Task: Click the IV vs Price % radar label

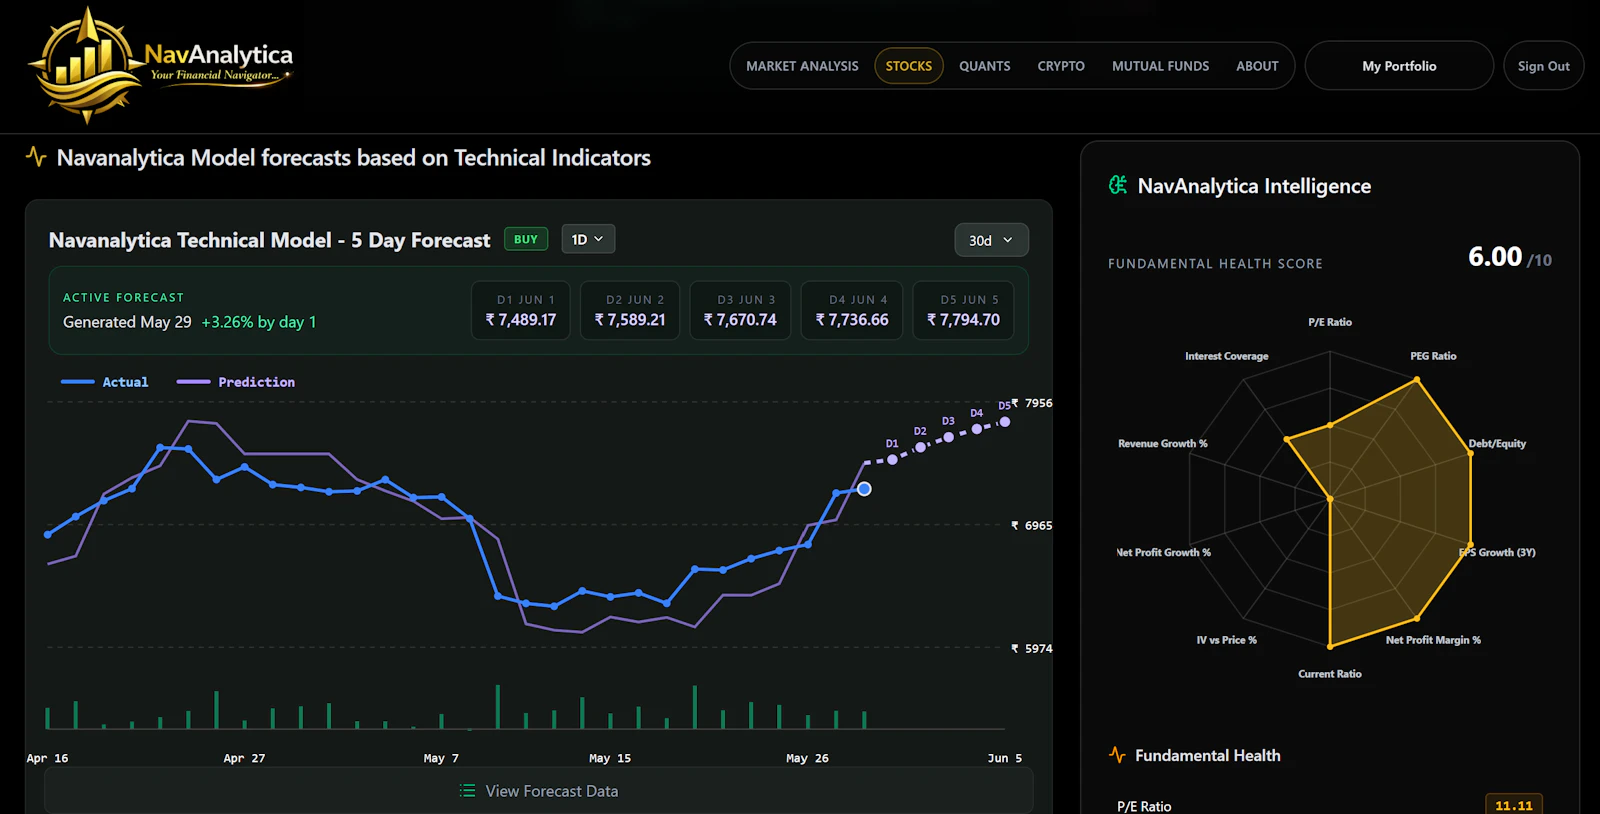Action: tap(1226, 640)
